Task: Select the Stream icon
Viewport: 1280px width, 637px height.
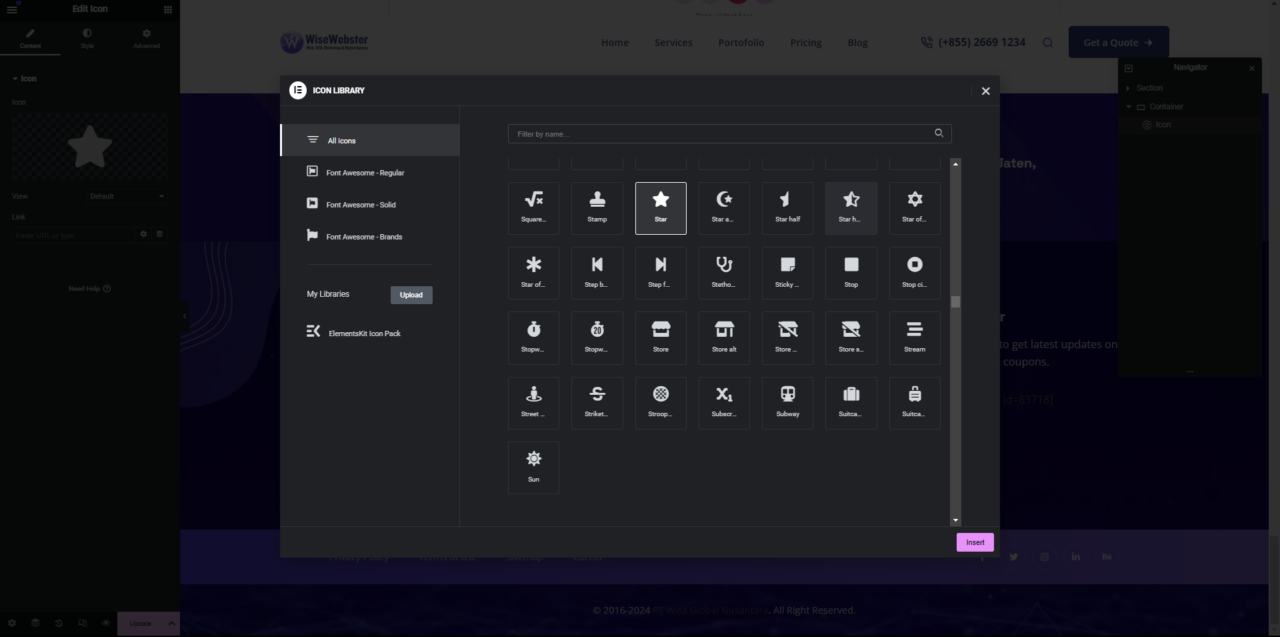Action: click(914, 338)
